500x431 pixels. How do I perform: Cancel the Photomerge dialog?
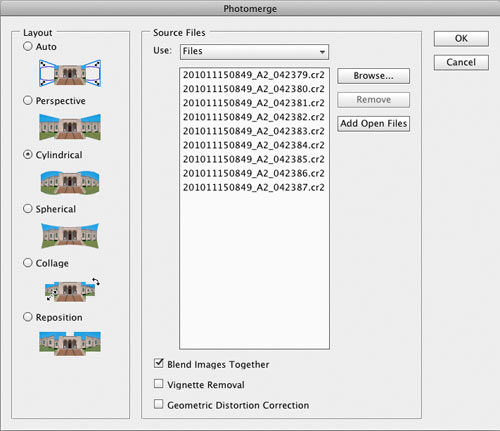point(461,62)
